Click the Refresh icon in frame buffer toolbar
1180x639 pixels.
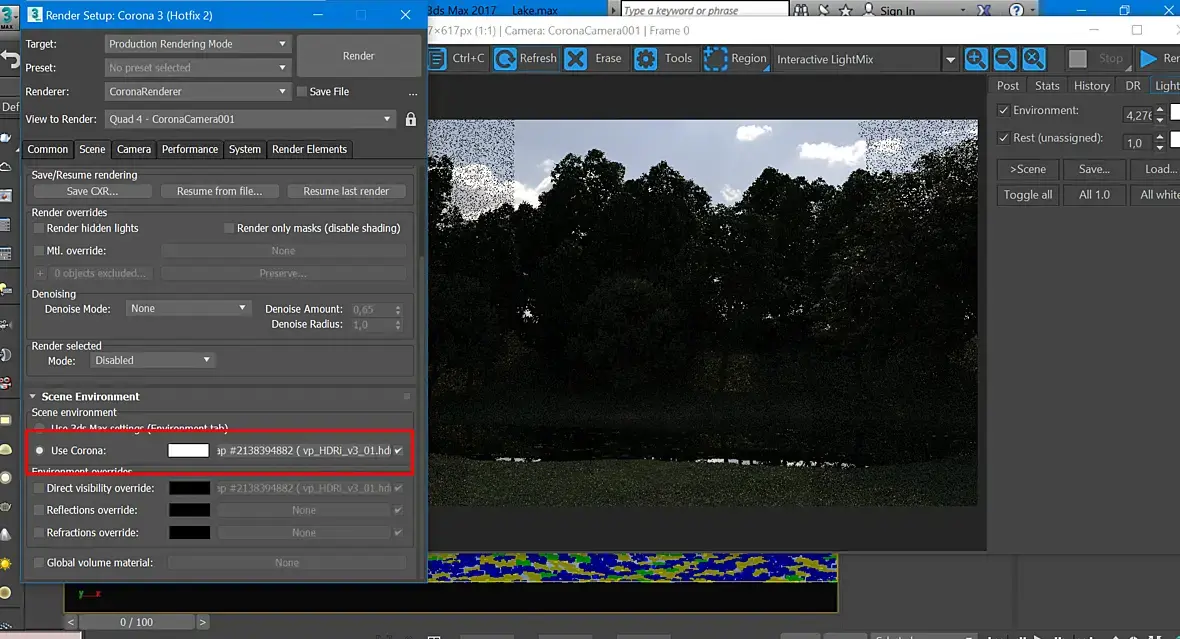[x=506, y=59]
